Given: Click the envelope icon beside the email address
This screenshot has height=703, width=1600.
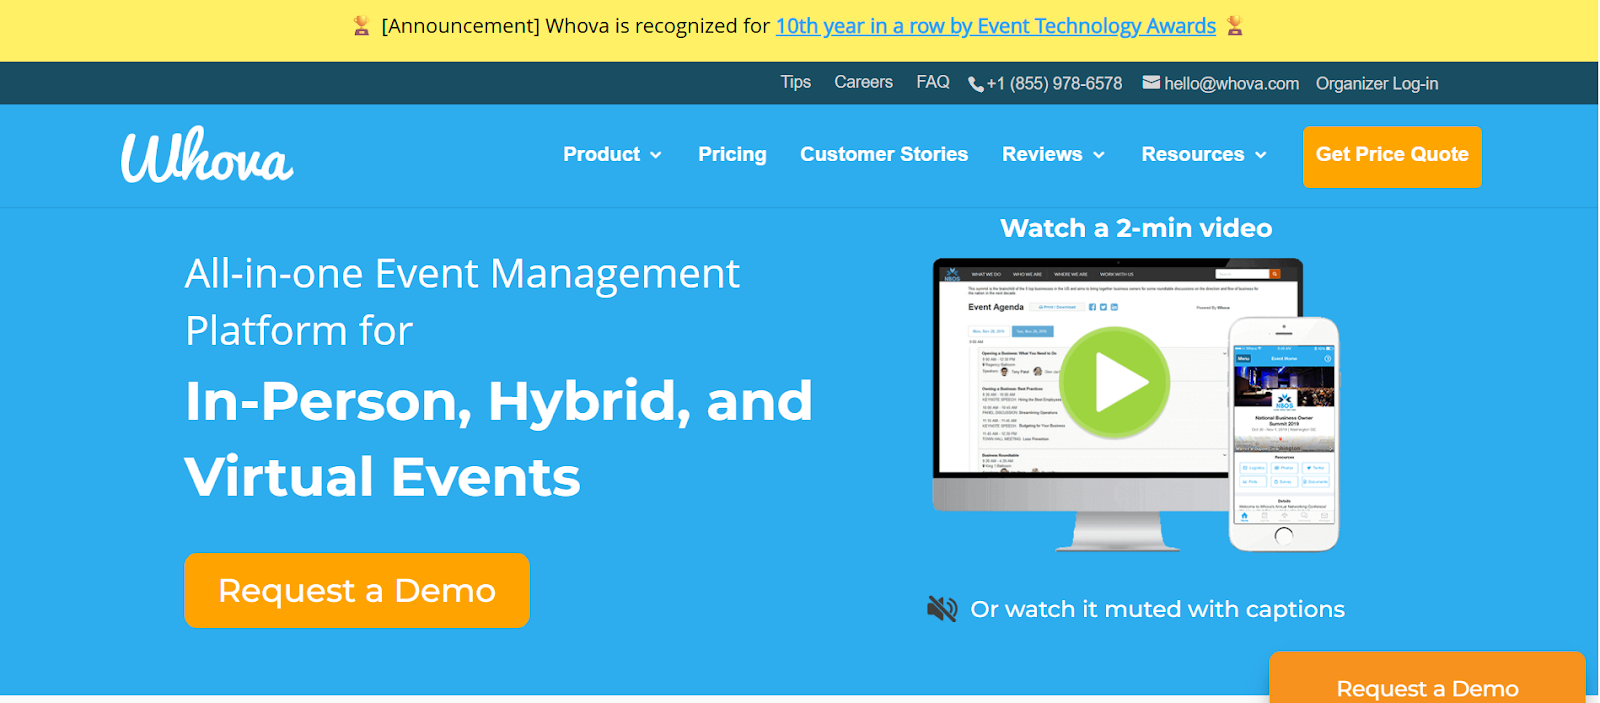Looking at the screenshot, I should (1151, 83).
